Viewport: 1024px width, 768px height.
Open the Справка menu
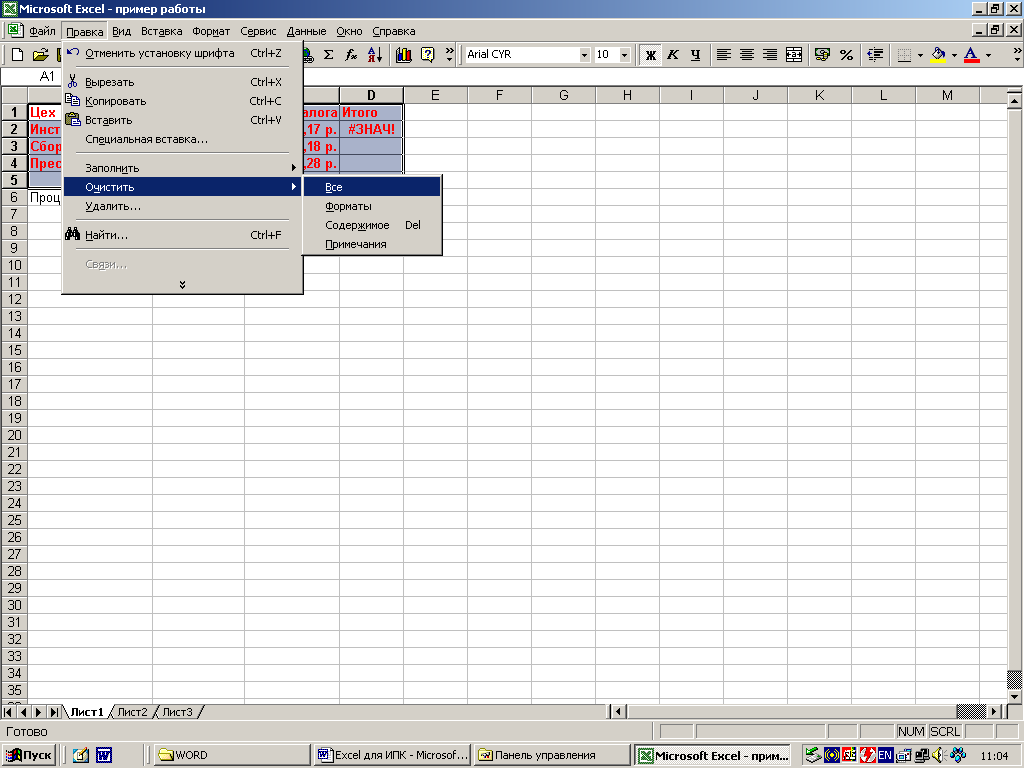coord(394,31)
